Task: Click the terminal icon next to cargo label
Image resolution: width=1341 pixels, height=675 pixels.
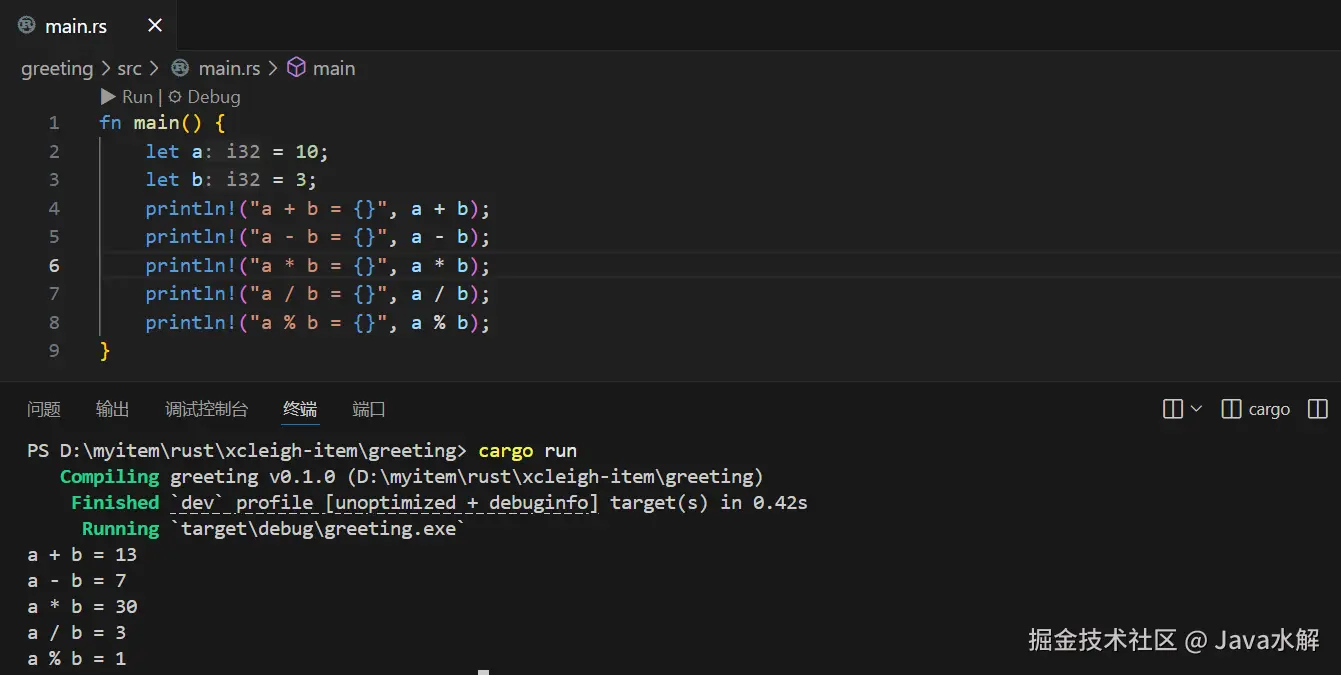Action: pos(1231,409)
